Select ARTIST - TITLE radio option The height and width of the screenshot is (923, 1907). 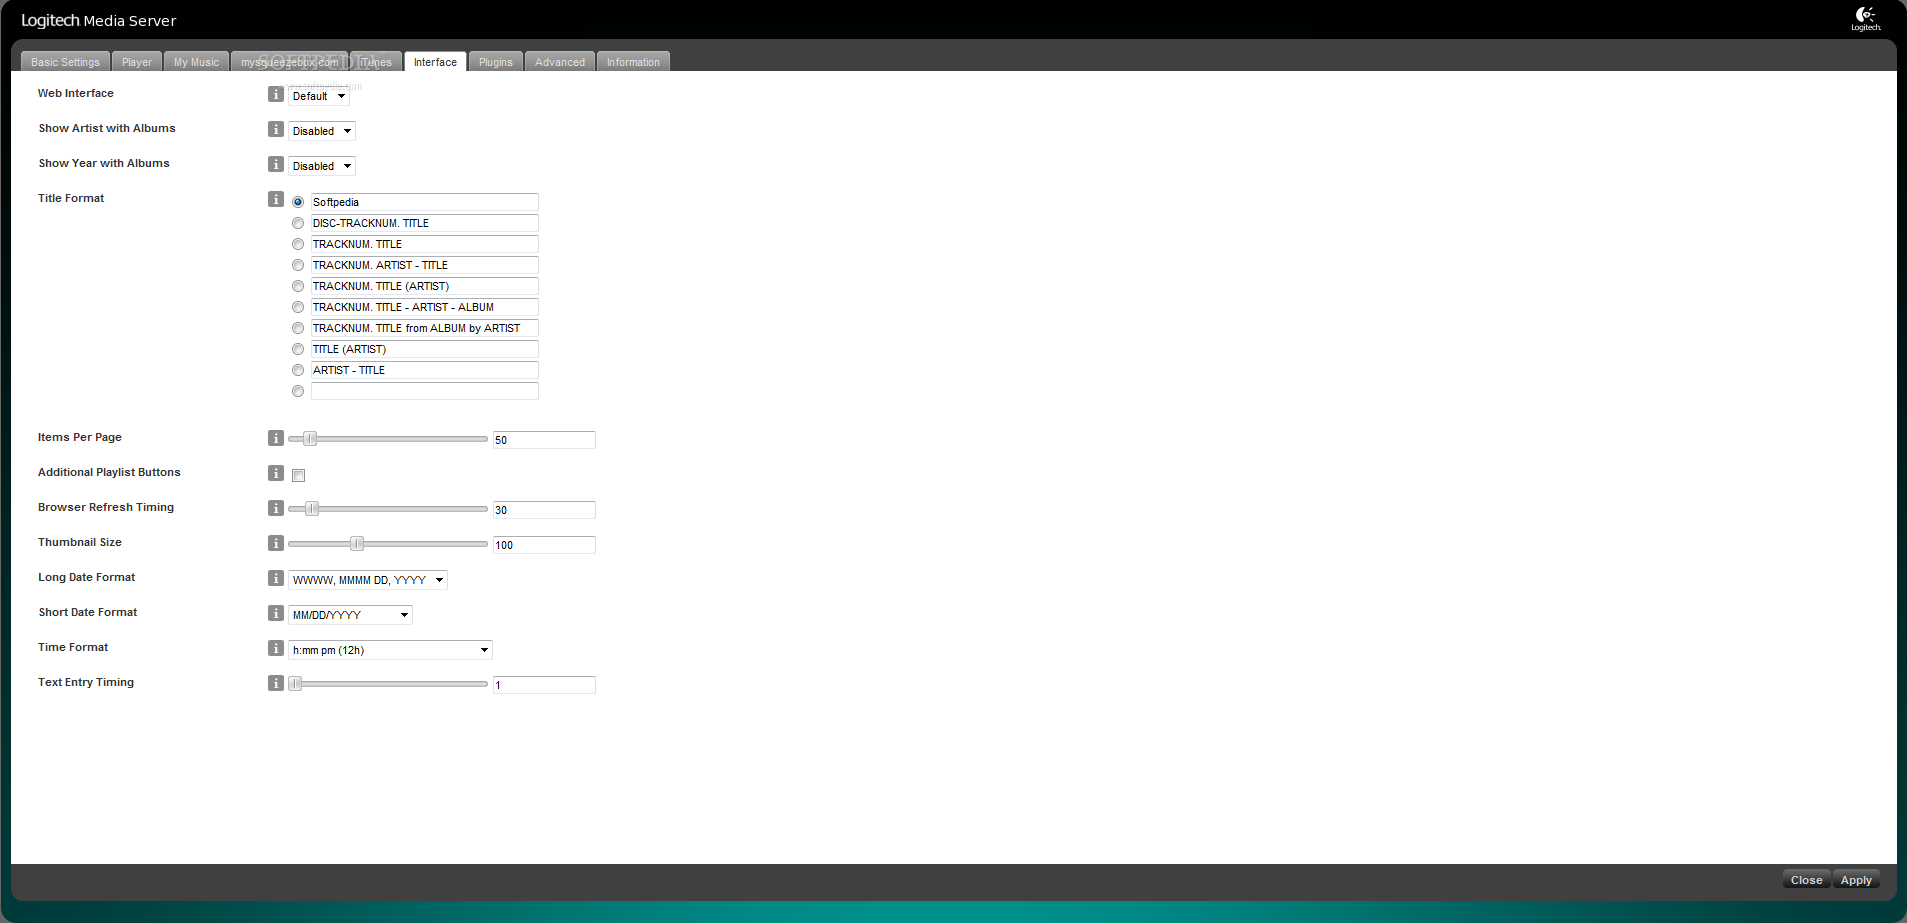point(298,370)
